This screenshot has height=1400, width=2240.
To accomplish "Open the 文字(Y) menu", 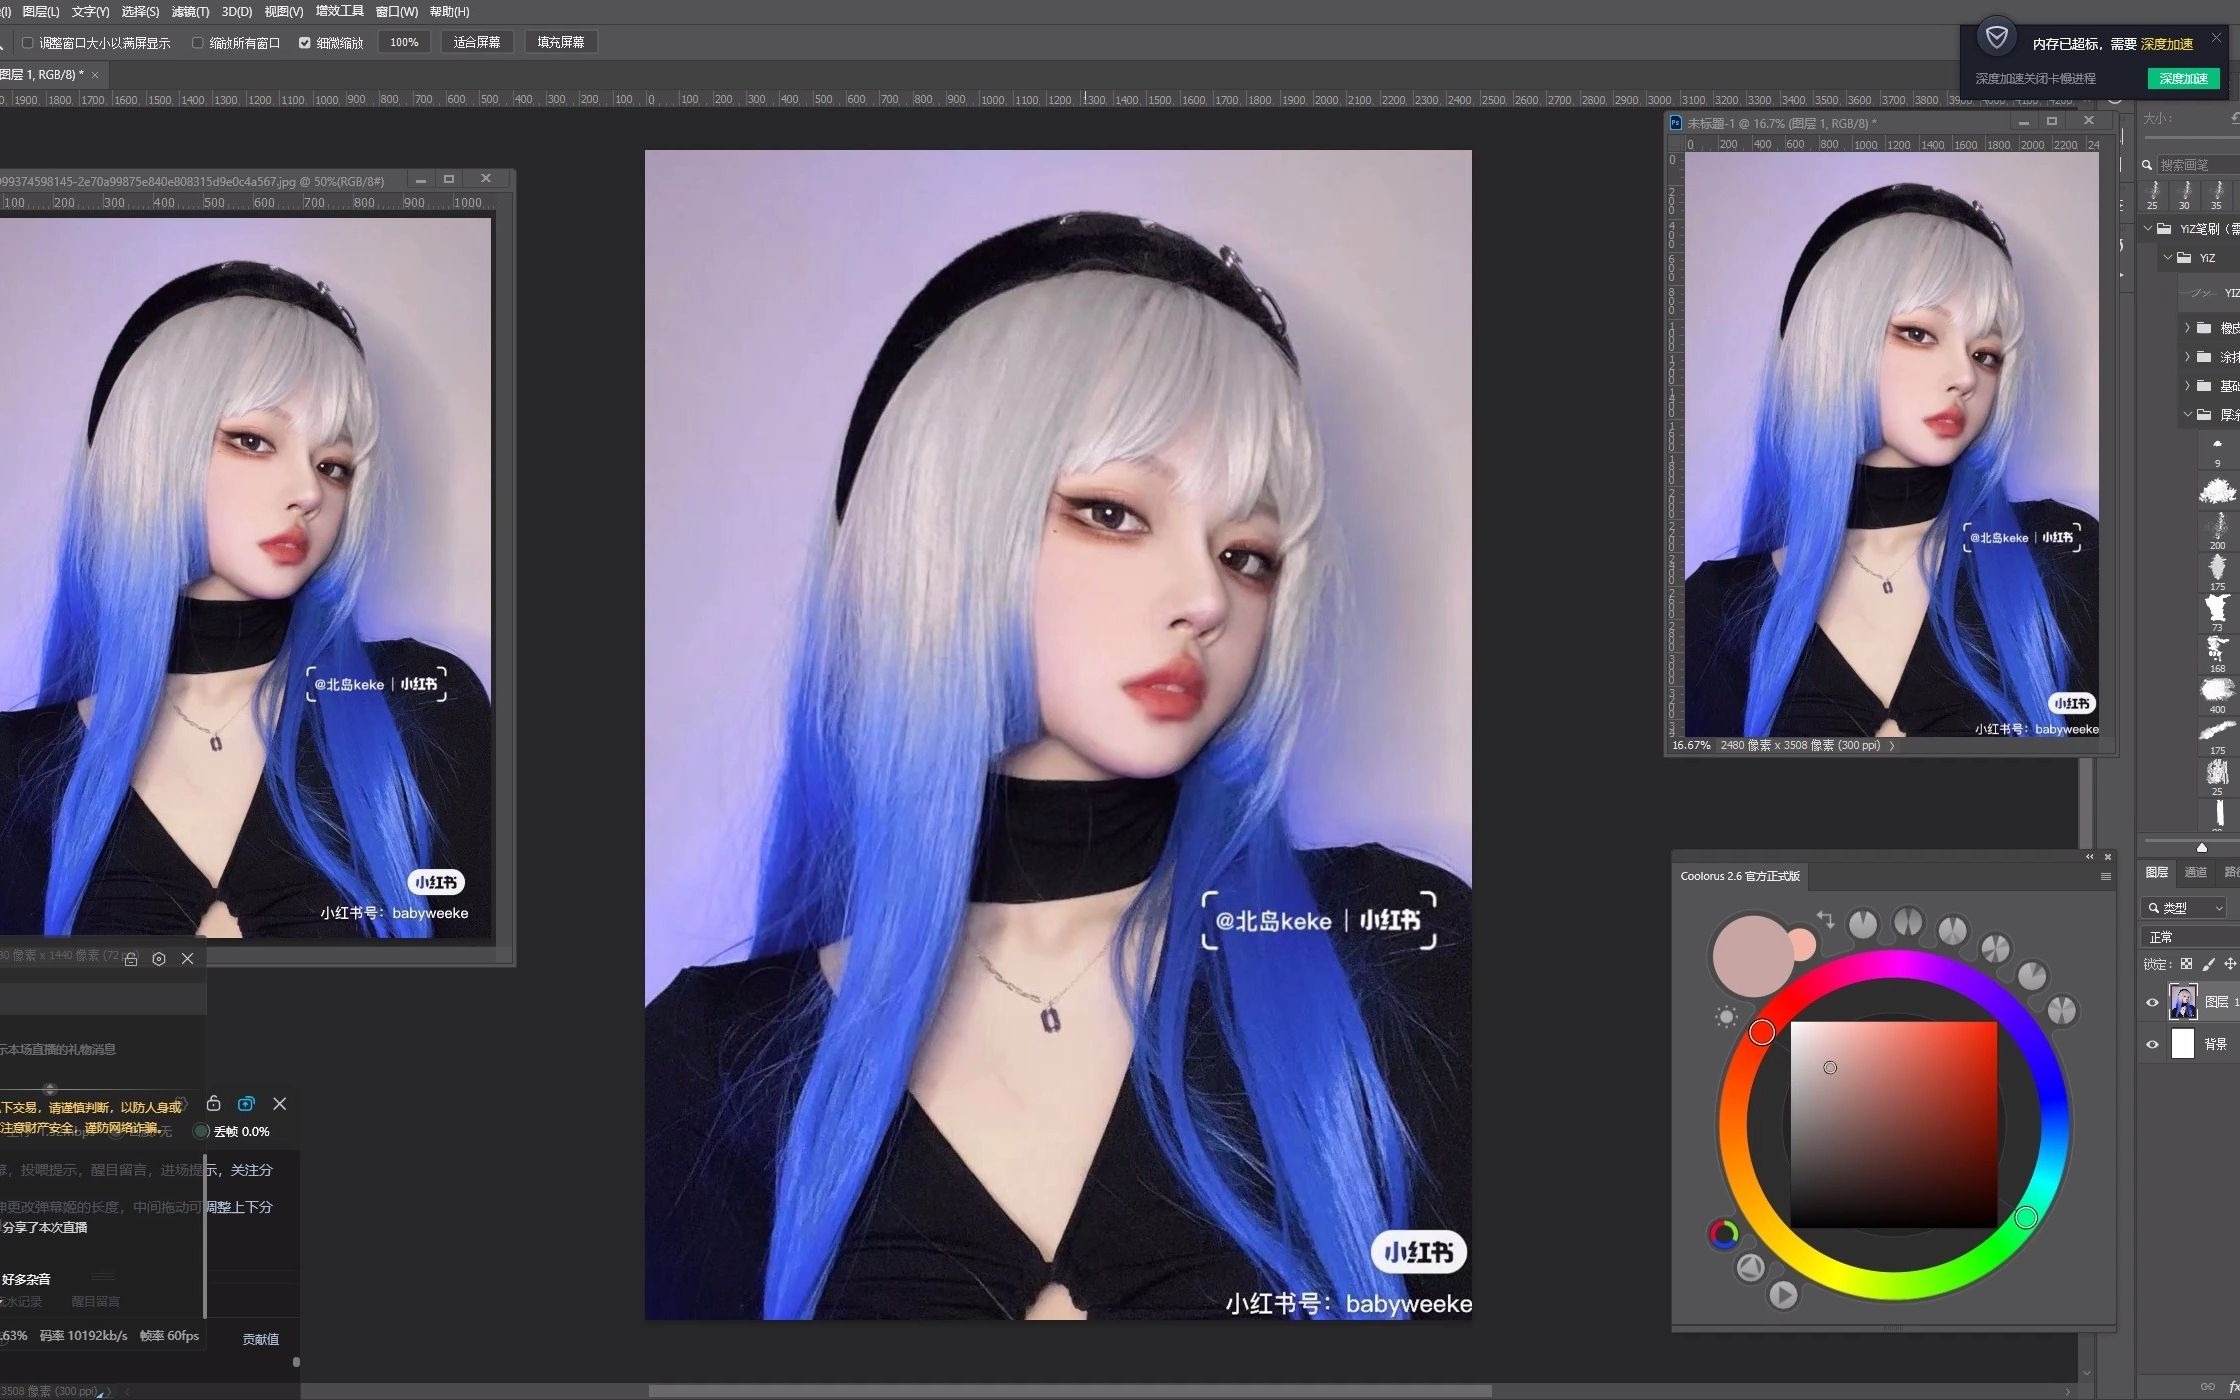I will [90, 11].
